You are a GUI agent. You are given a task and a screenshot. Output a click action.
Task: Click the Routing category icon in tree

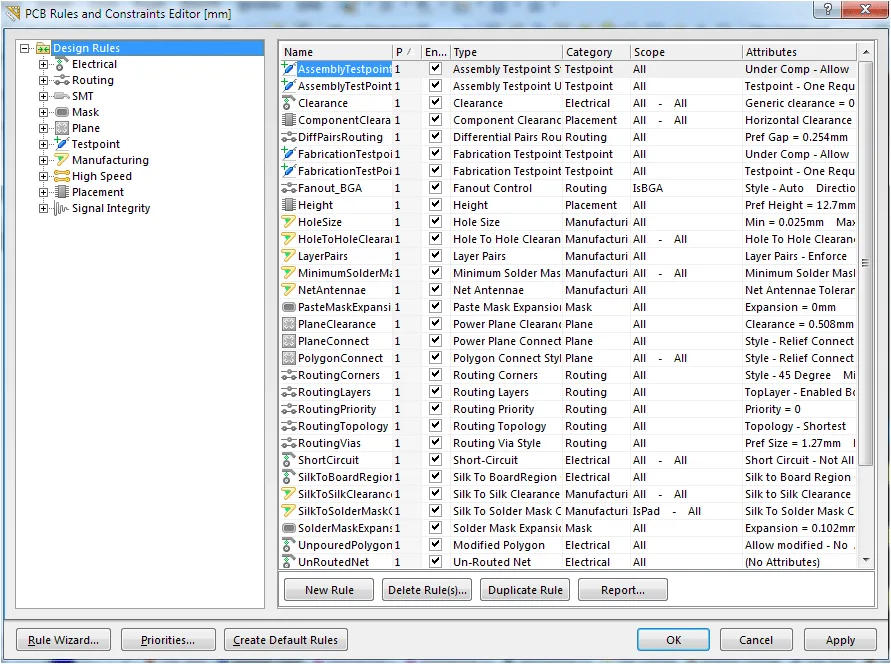(x=61, y=80)
